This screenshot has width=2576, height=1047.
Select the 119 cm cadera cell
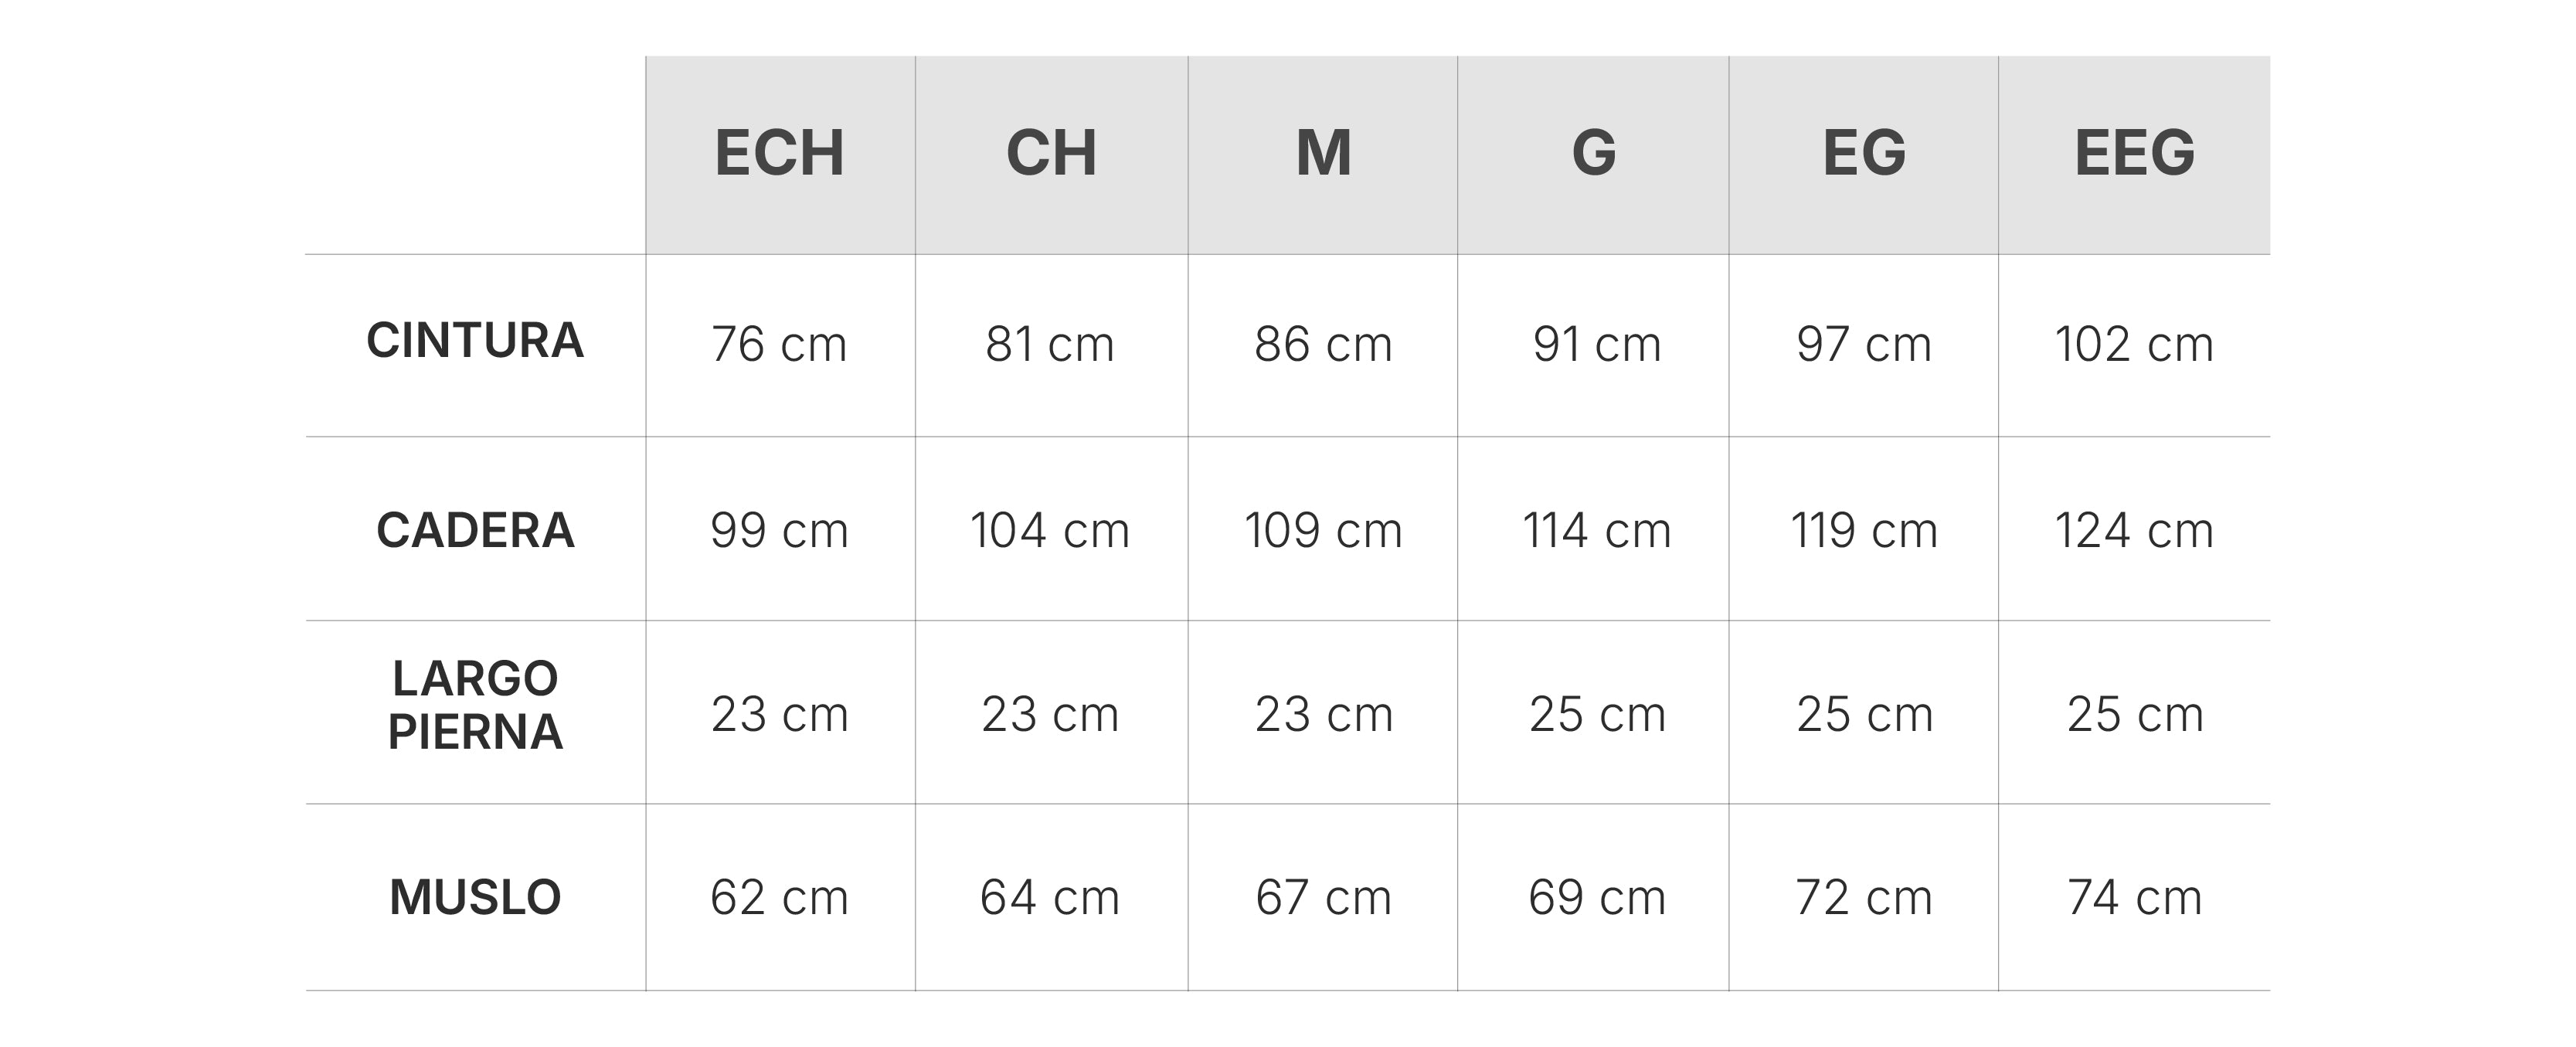1864,531
